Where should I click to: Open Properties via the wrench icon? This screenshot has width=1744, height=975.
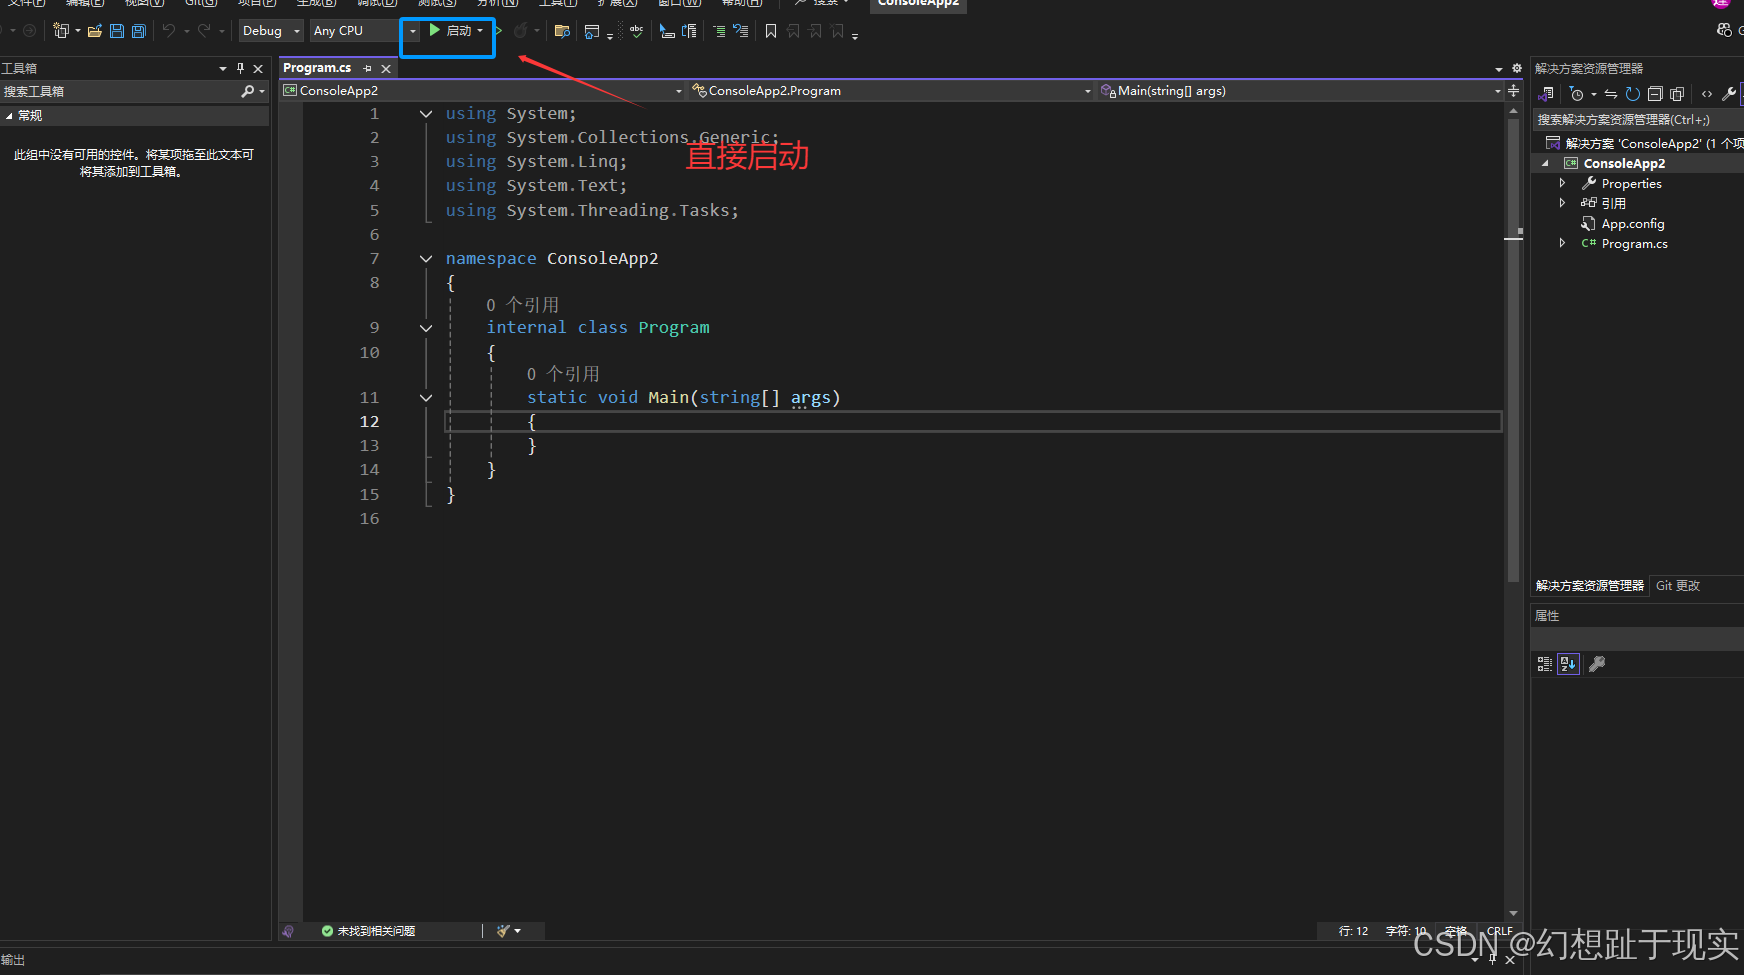pyautogui.click(x=1729, y=93)
